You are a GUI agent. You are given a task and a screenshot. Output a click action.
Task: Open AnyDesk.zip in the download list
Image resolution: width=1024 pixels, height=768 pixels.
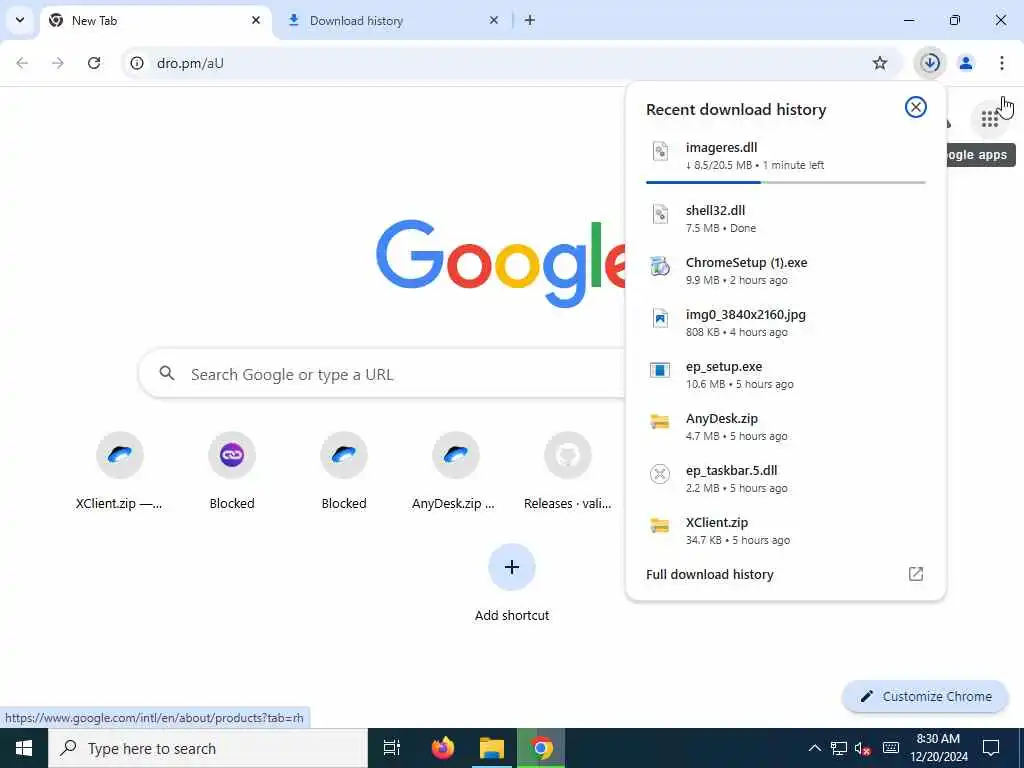786,426
